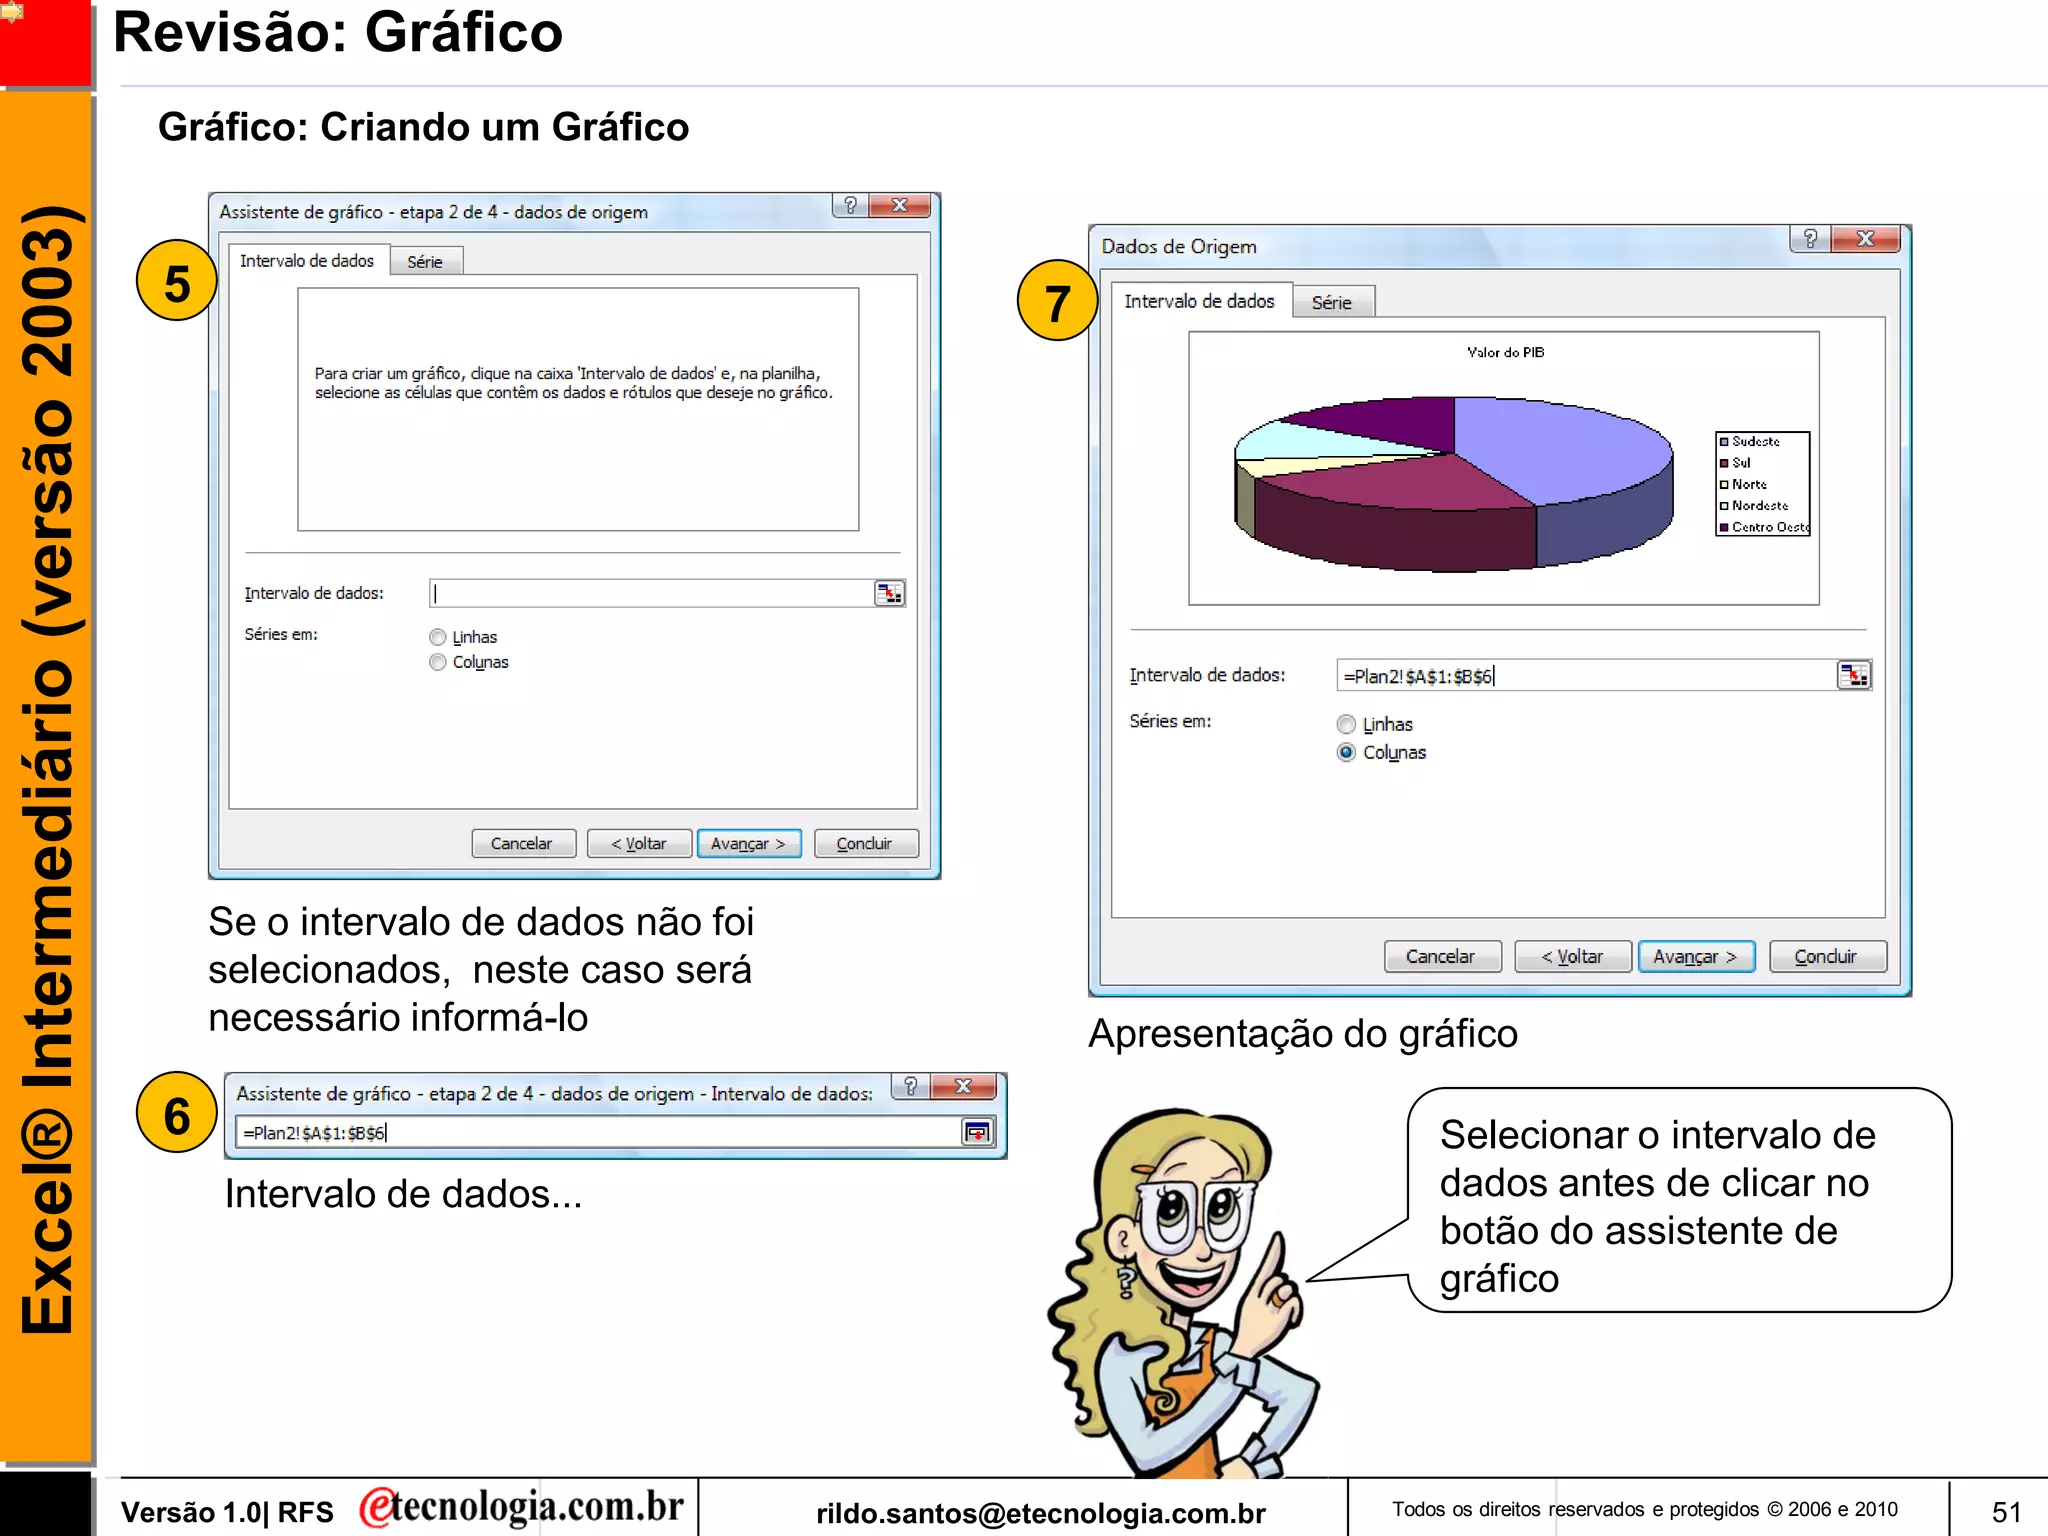Viewport: 2048px width, 1536px height.
Task: Select Linhas radio in step 5 dialog
Action: 437,637
